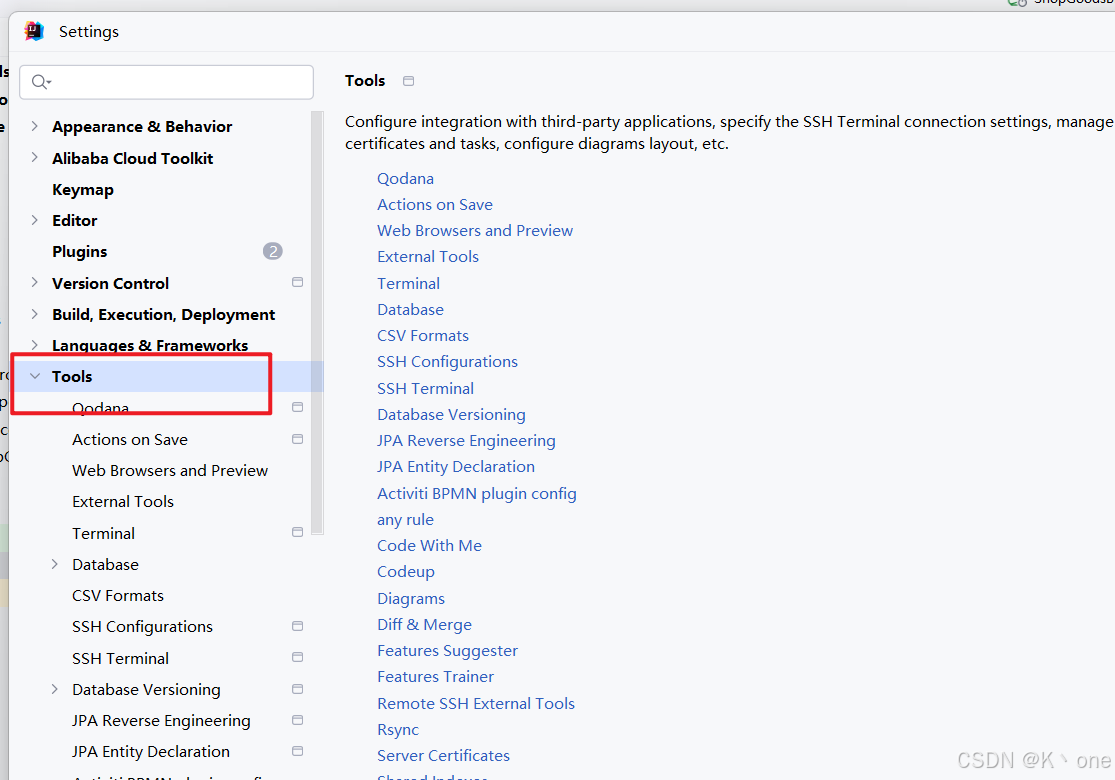Click the project-level icon next to Tools heading
1115x780 pixels.
[x=408, y=81]
